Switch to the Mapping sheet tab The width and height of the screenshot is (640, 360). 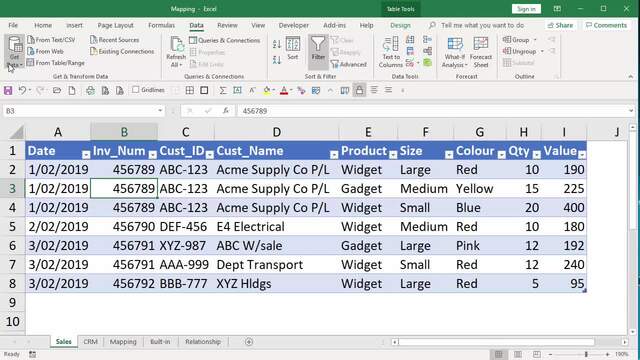(x=123, y=342)
